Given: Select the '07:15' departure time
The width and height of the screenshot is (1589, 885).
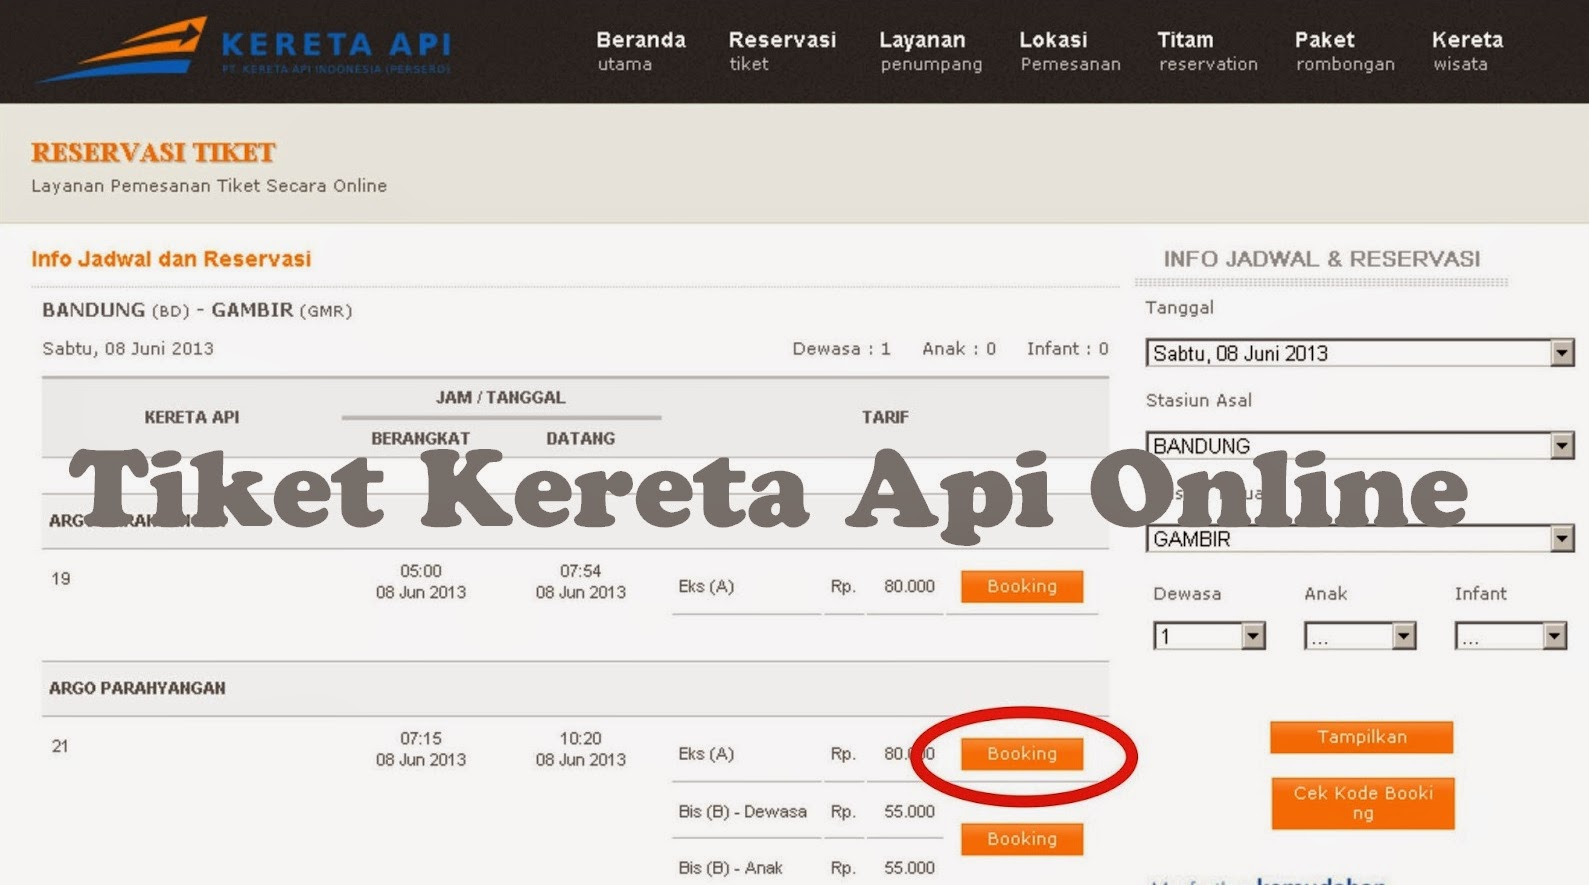Looking at the screenshot, I should (x=420, y=739).
